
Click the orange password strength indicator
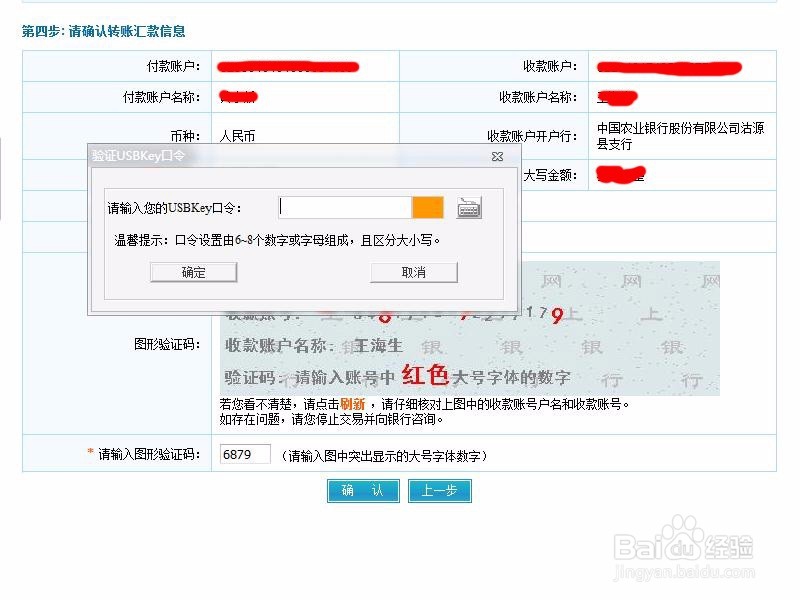(430, 206)
